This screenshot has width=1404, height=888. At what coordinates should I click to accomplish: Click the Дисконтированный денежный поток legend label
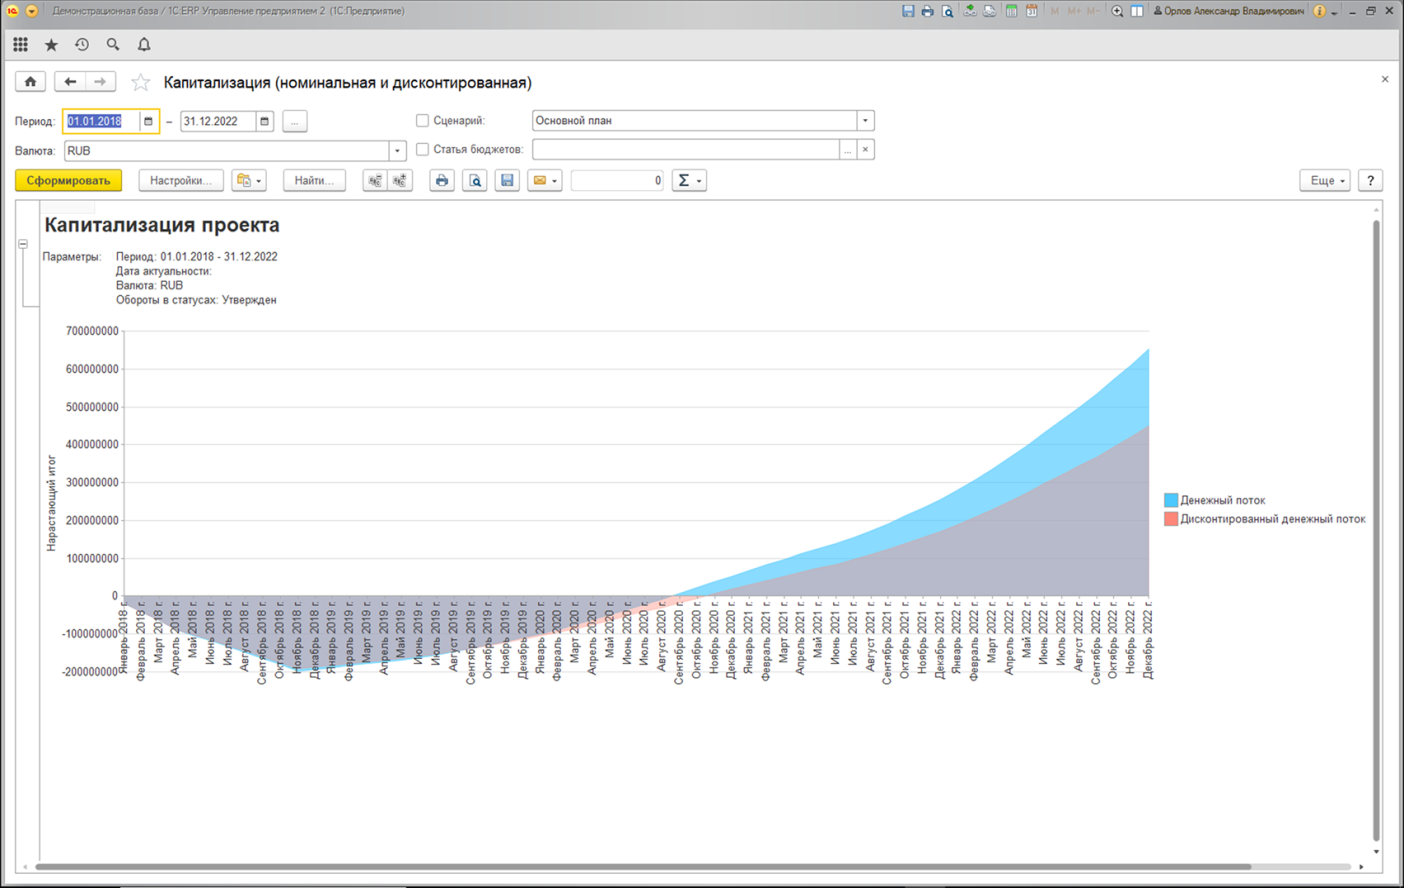pos(1273,519)
